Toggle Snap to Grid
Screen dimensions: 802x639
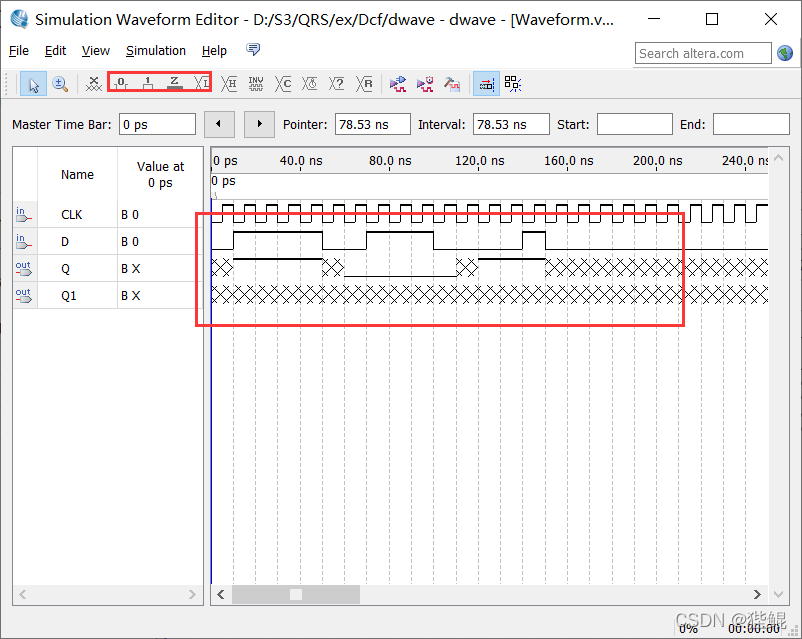(486, 84)
